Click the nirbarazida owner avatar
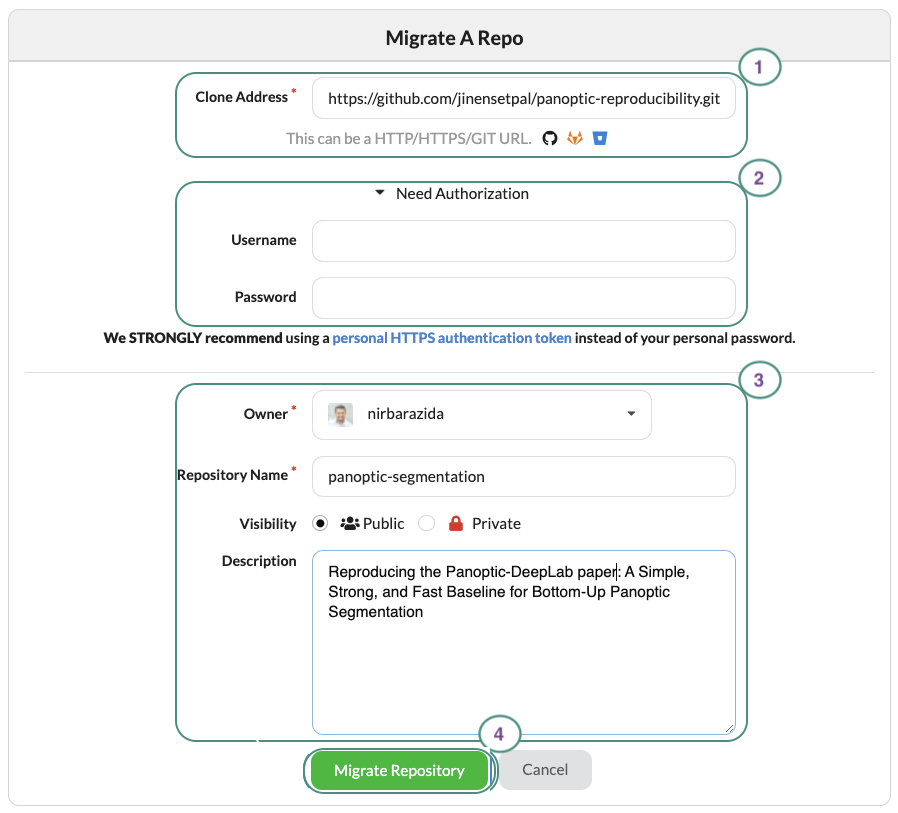898x813 pixels. point(339,414)
